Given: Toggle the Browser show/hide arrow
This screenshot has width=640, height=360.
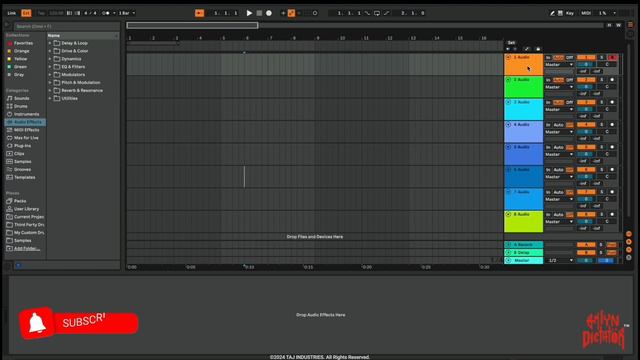Looking at the screenshot, I should click(7, 25).
